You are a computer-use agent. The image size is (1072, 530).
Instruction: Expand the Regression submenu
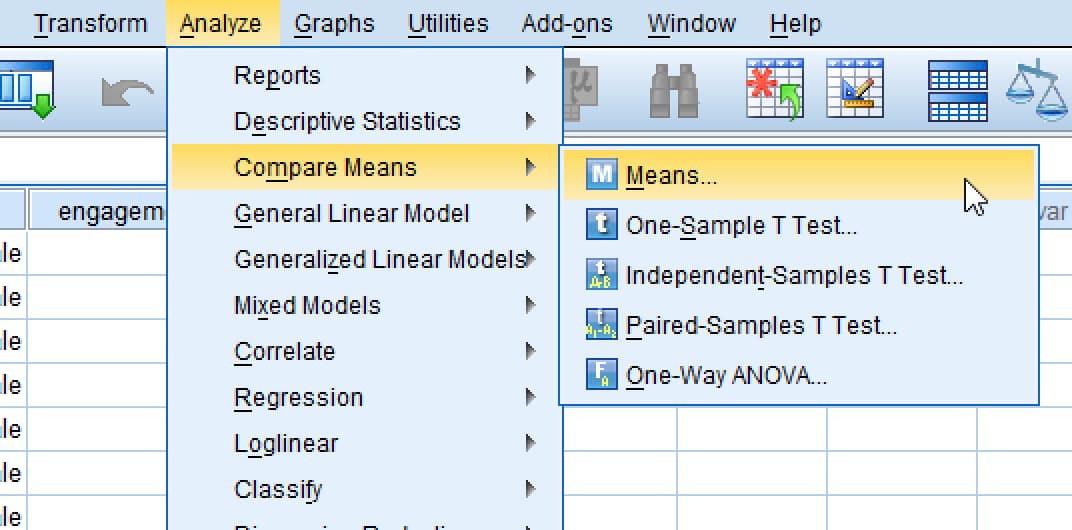[366, 397]
